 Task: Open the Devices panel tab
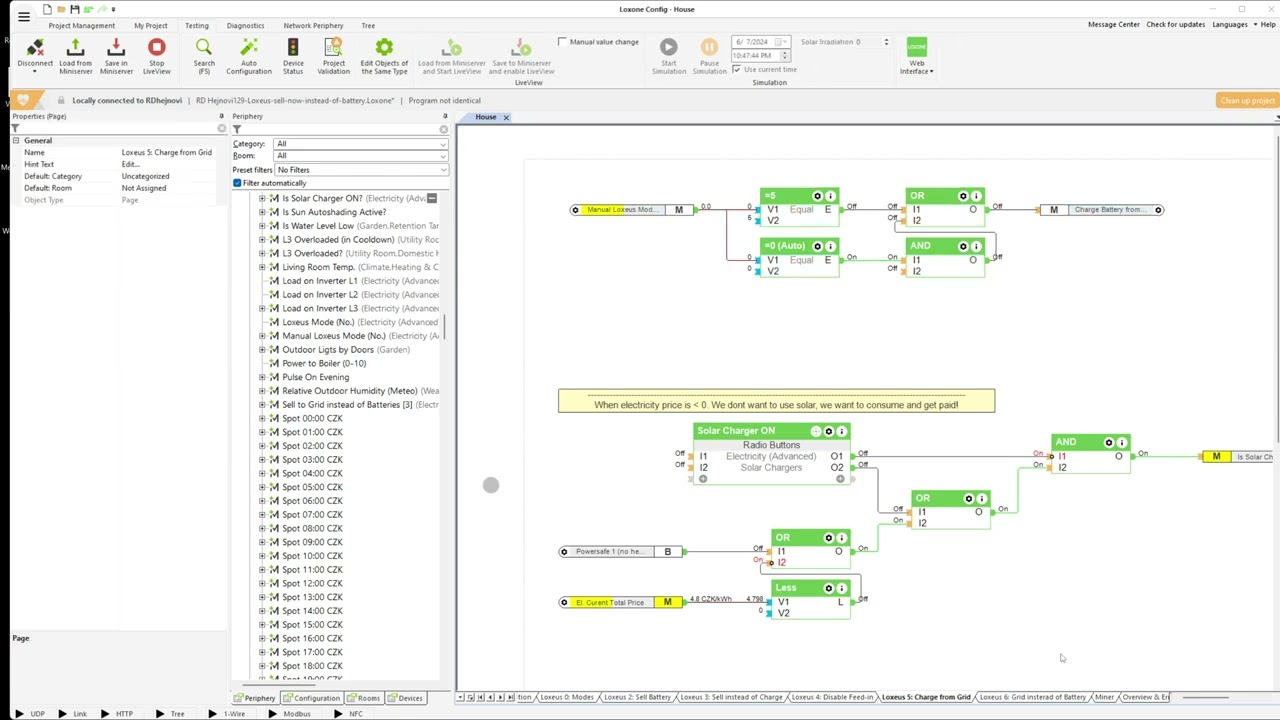406,698
